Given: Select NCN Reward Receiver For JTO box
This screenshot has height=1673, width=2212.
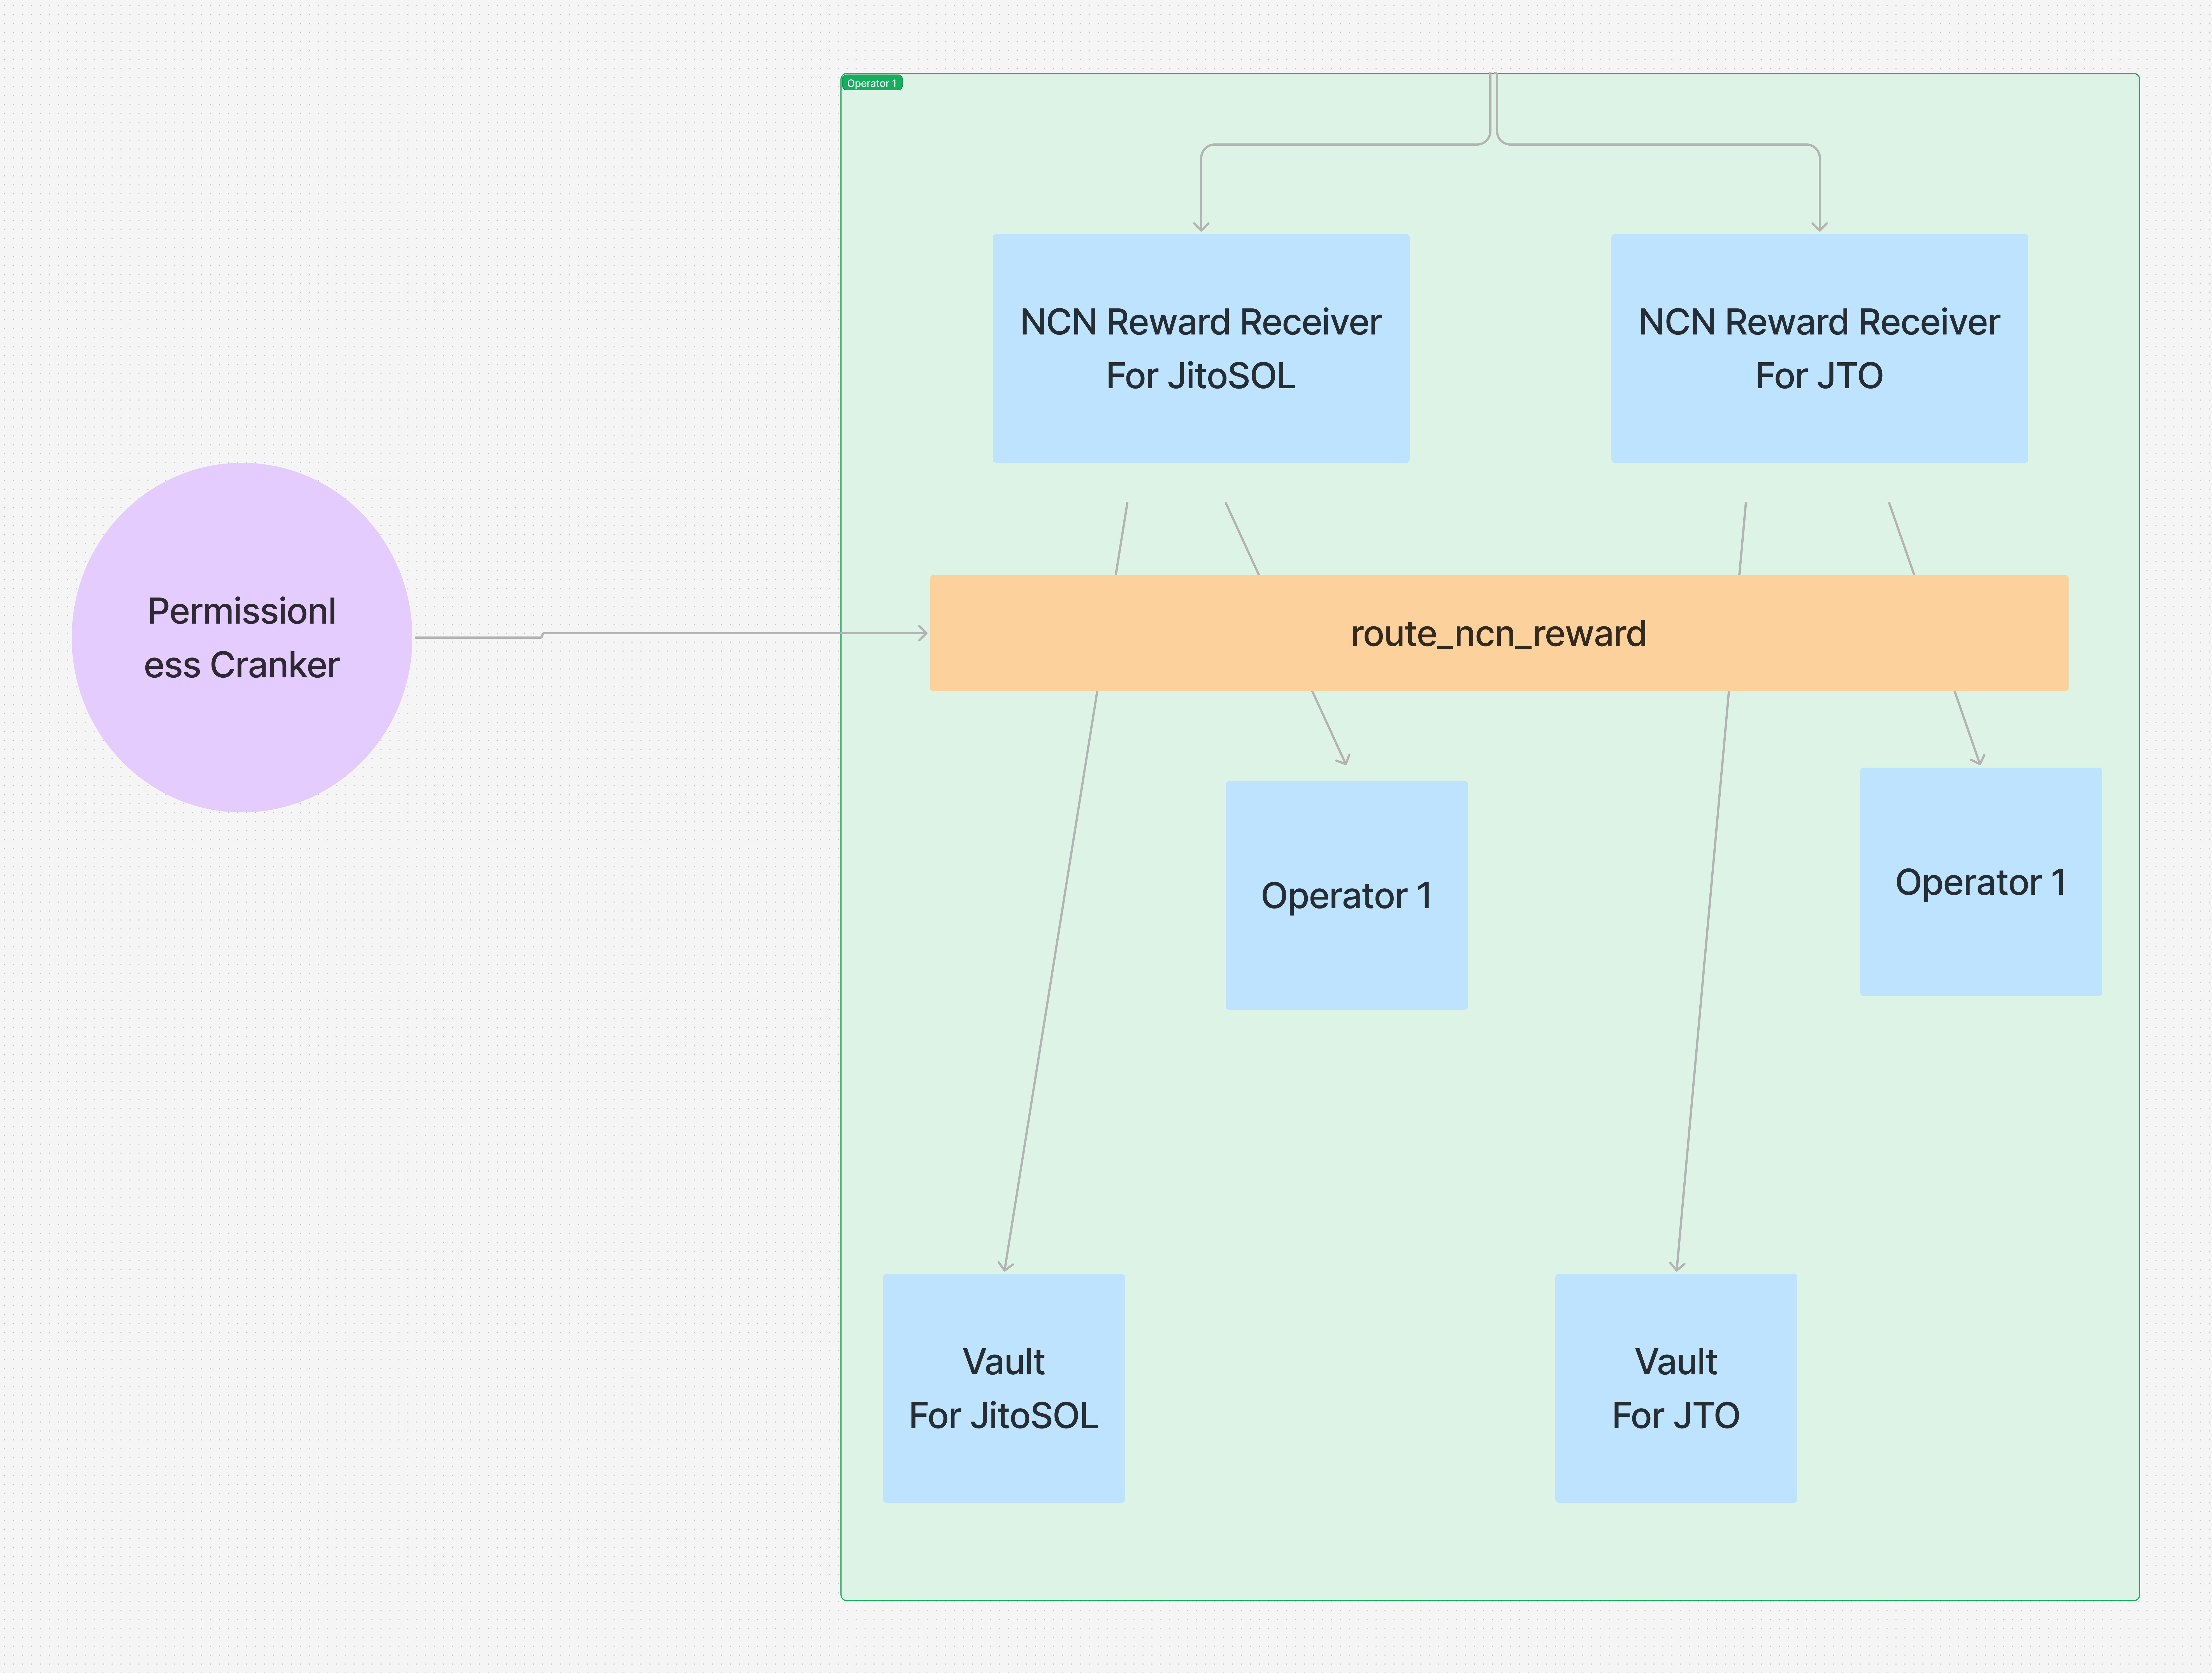Looking at the screenshot, I should tap(1819, 348).
